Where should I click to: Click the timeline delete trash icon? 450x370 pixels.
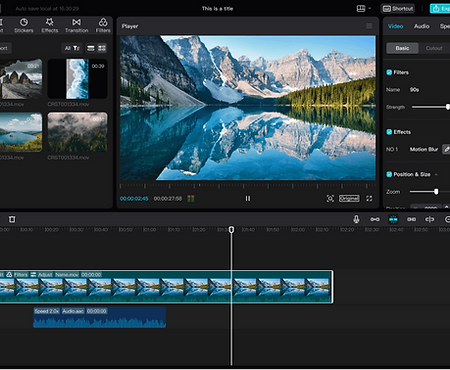coord(12,219)
